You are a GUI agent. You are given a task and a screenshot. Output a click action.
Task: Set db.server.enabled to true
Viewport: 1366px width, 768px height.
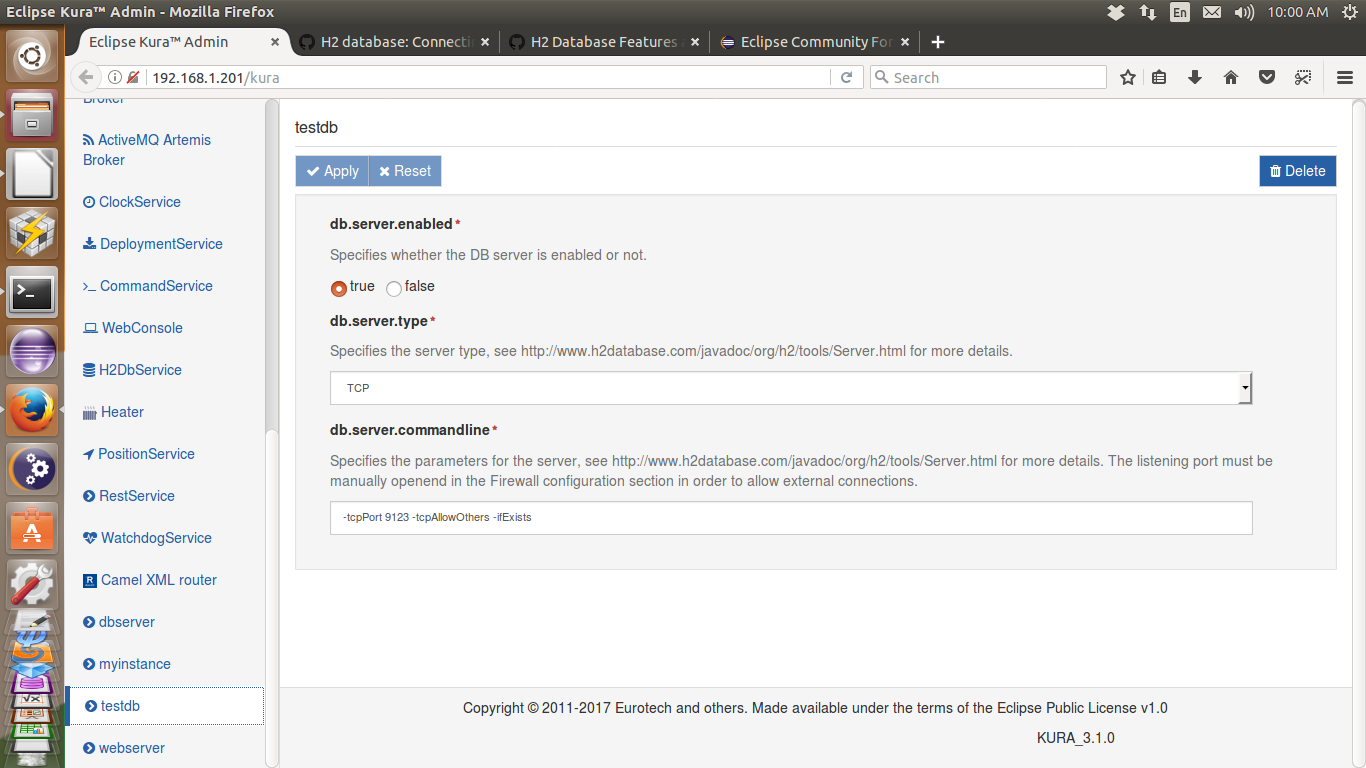tap(338, 288)
